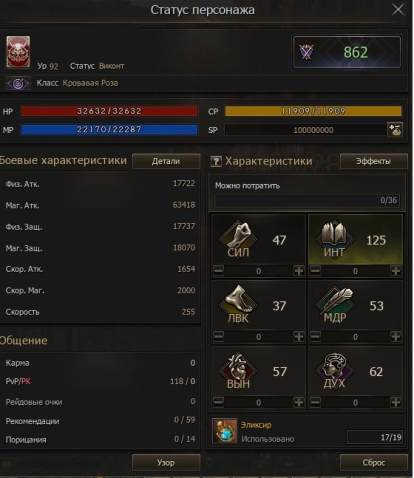This screenshot has height=478, width=414.
Task: Click the question mark help icon
Action: (x=216, y=162)
